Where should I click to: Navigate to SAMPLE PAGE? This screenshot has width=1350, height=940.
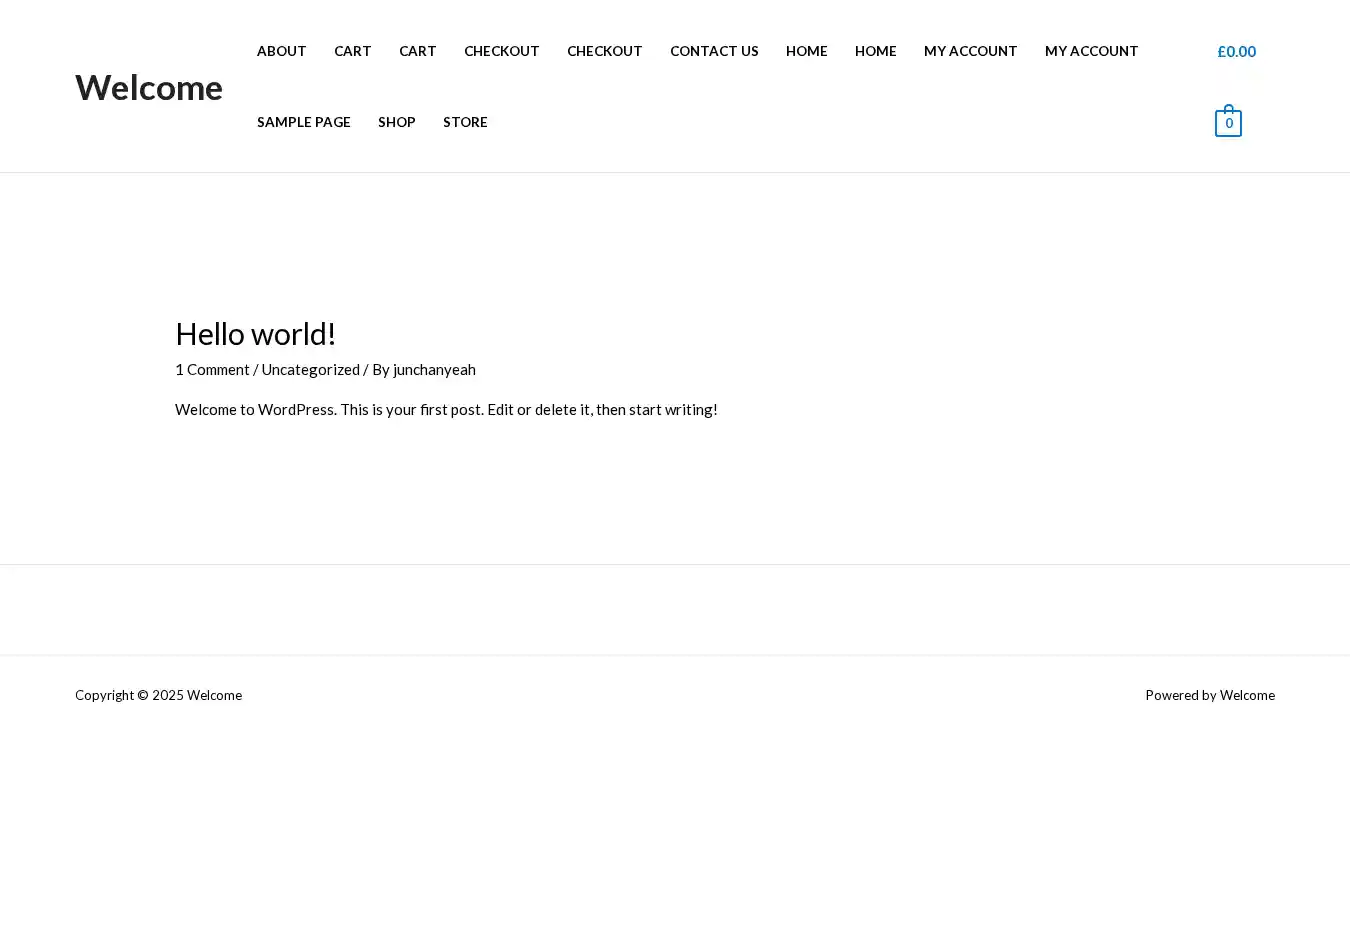coord(303,122)
